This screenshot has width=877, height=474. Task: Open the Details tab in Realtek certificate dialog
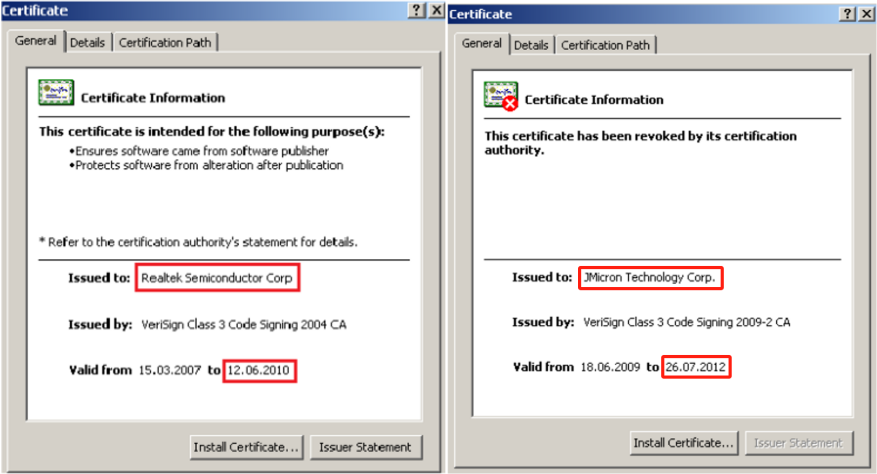[88, 43]
